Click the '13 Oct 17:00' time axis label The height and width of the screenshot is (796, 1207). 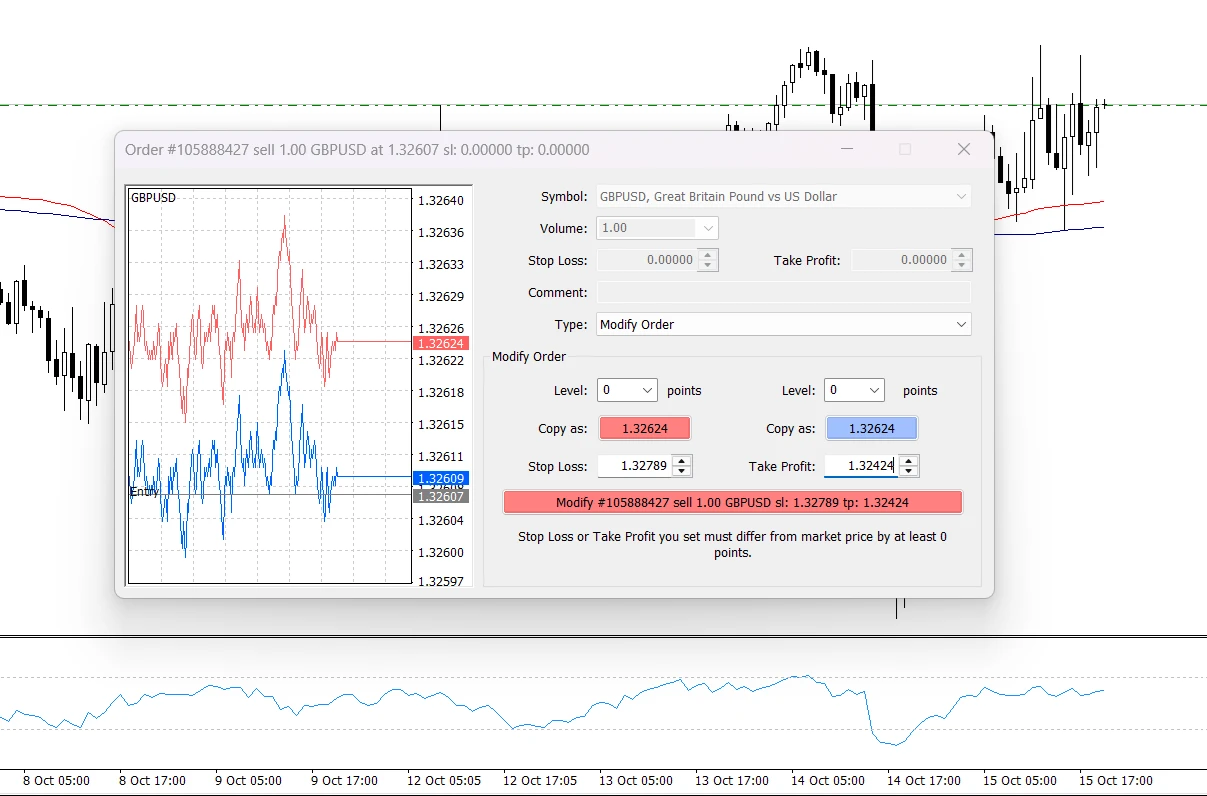coord(731,781)
